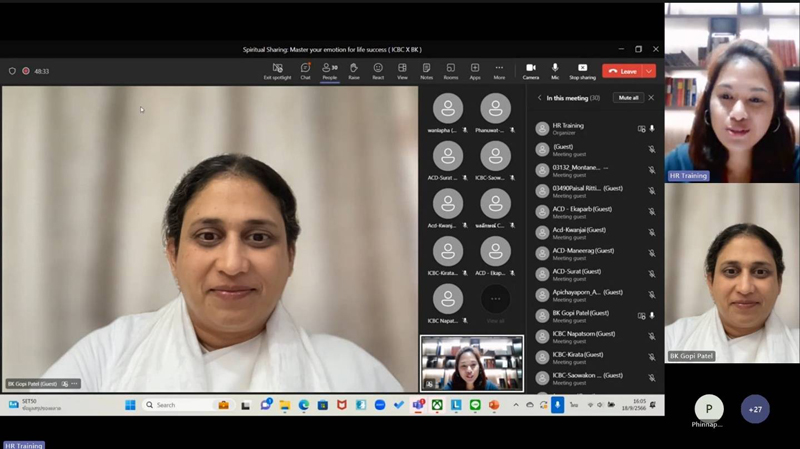Open the View layout options
The height and width of the screenshot is (449, 800).
(402, 70)
